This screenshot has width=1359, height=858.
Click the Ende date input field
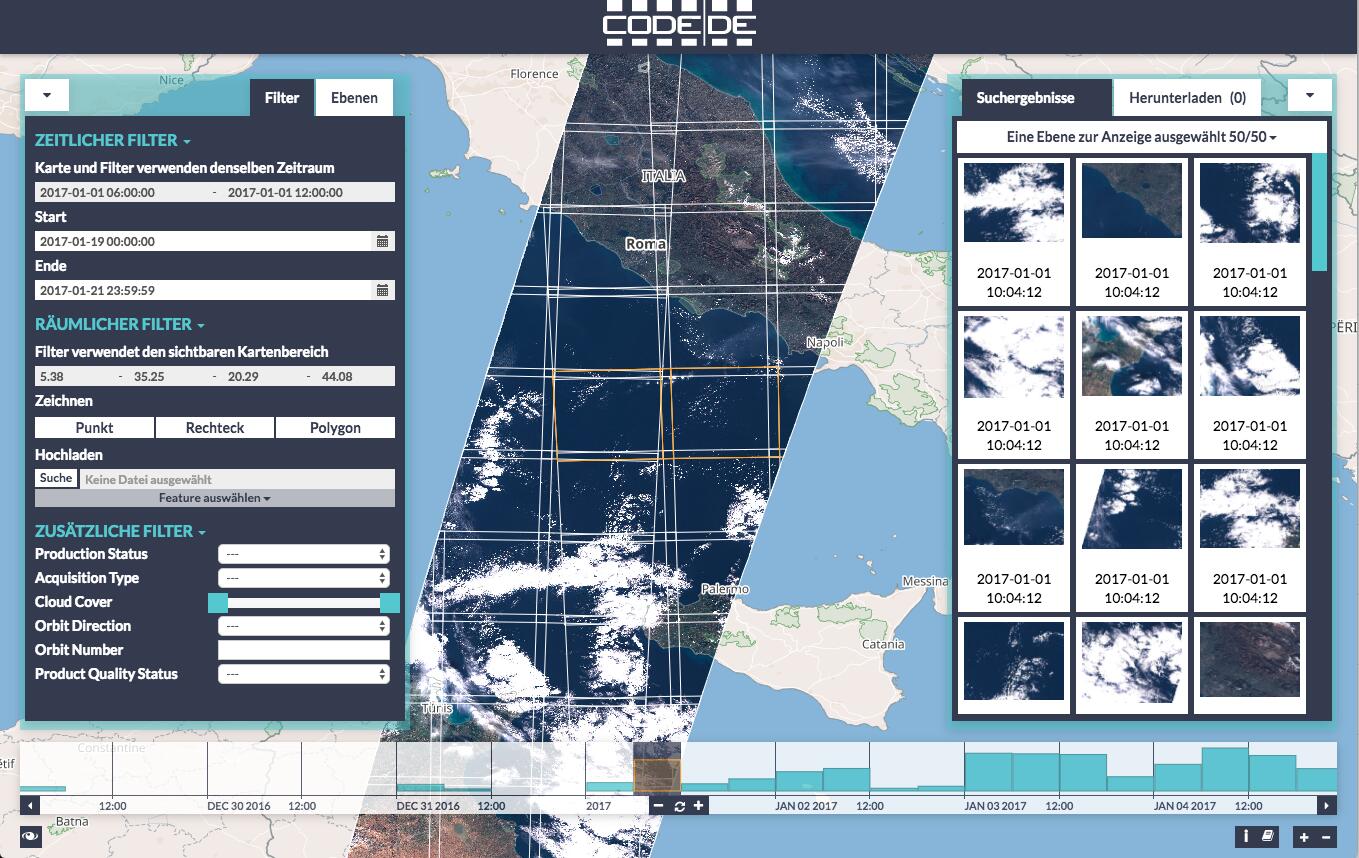205,290
